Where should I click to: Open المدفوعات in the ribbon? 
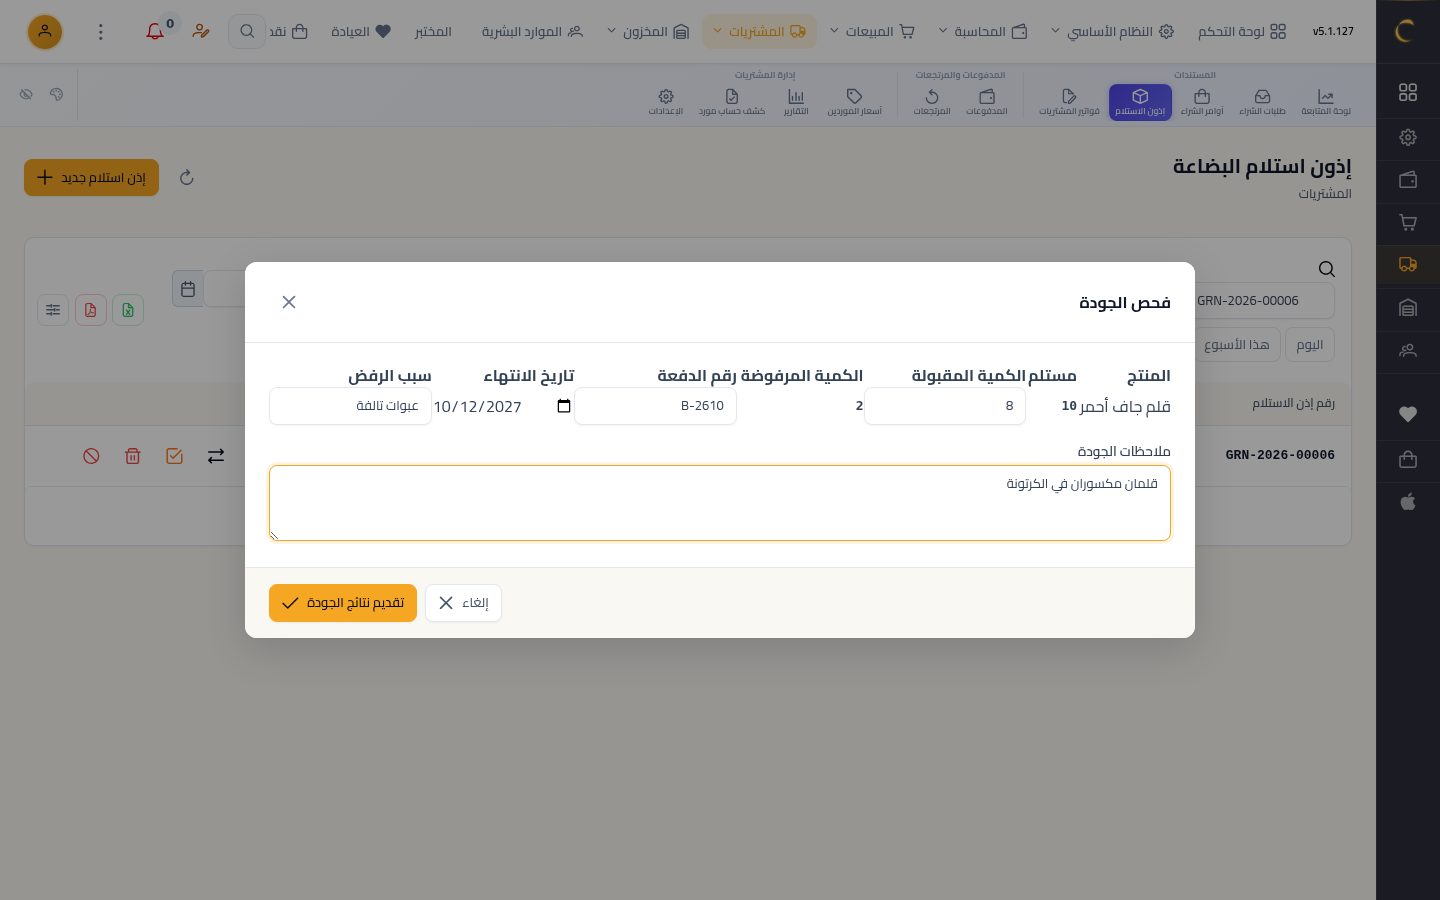point(987,102)
